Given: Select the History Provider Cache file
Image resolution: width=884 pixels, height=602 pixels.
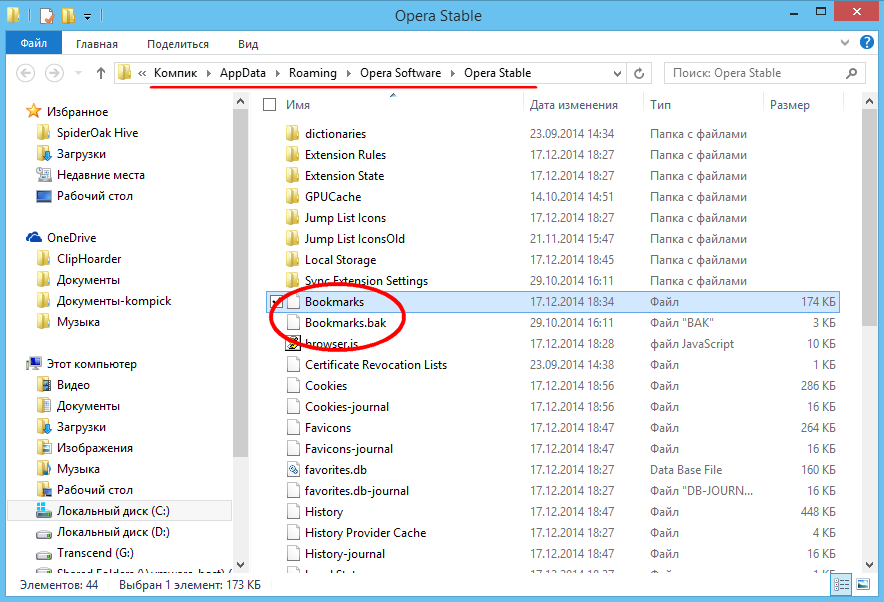Looking at the screenshot, I should point(365,533).
